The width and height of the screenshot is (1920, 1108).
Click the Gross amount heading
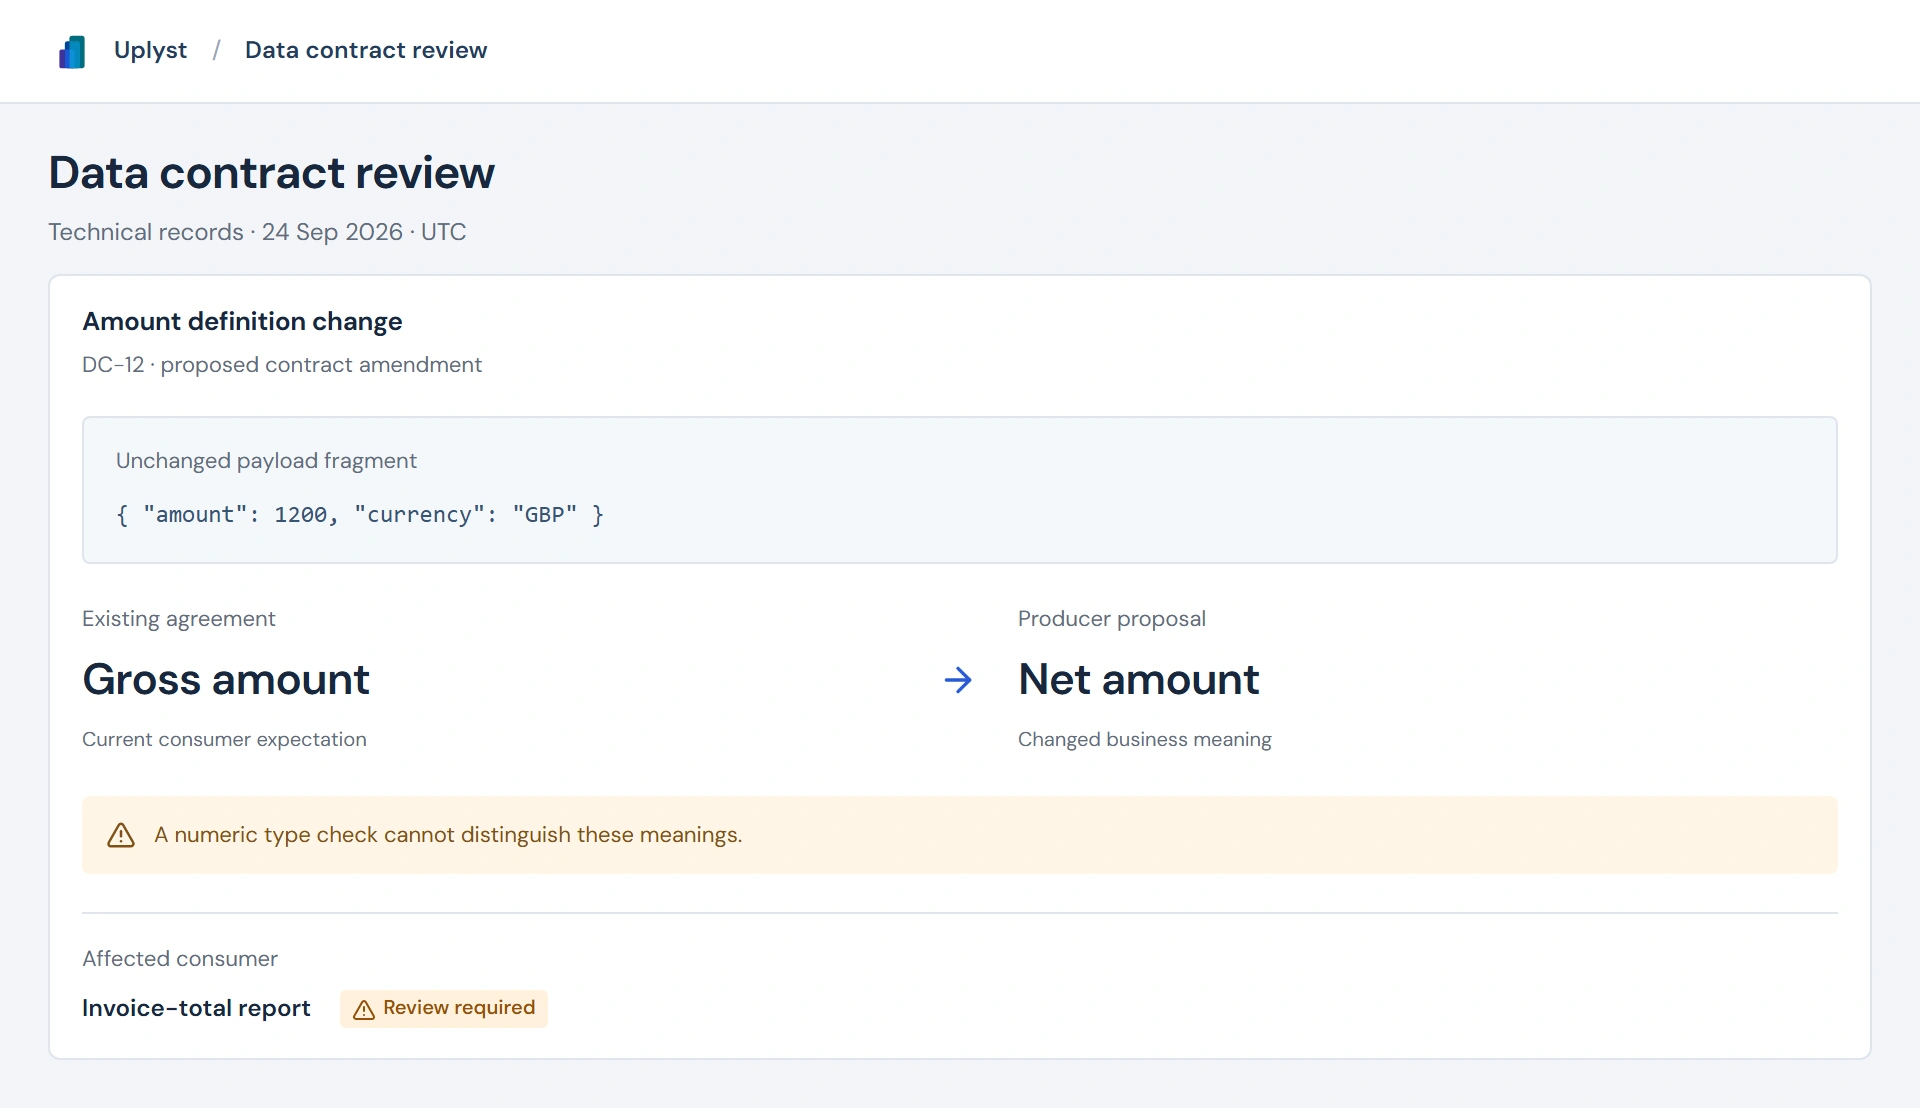pyautogui.click(x=226, y=680)
